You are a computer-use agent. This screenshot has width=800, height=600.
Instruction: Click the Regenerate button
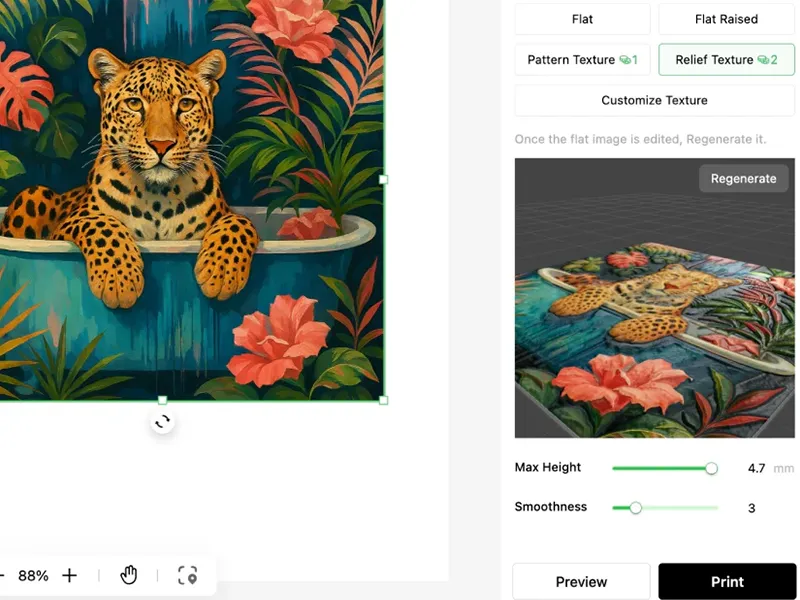(743, 179)
